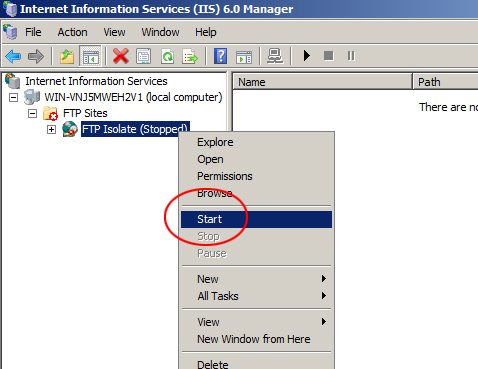Click the Forward arrow toolbar icon
478x369 pixels.
(x=36, y=56)
